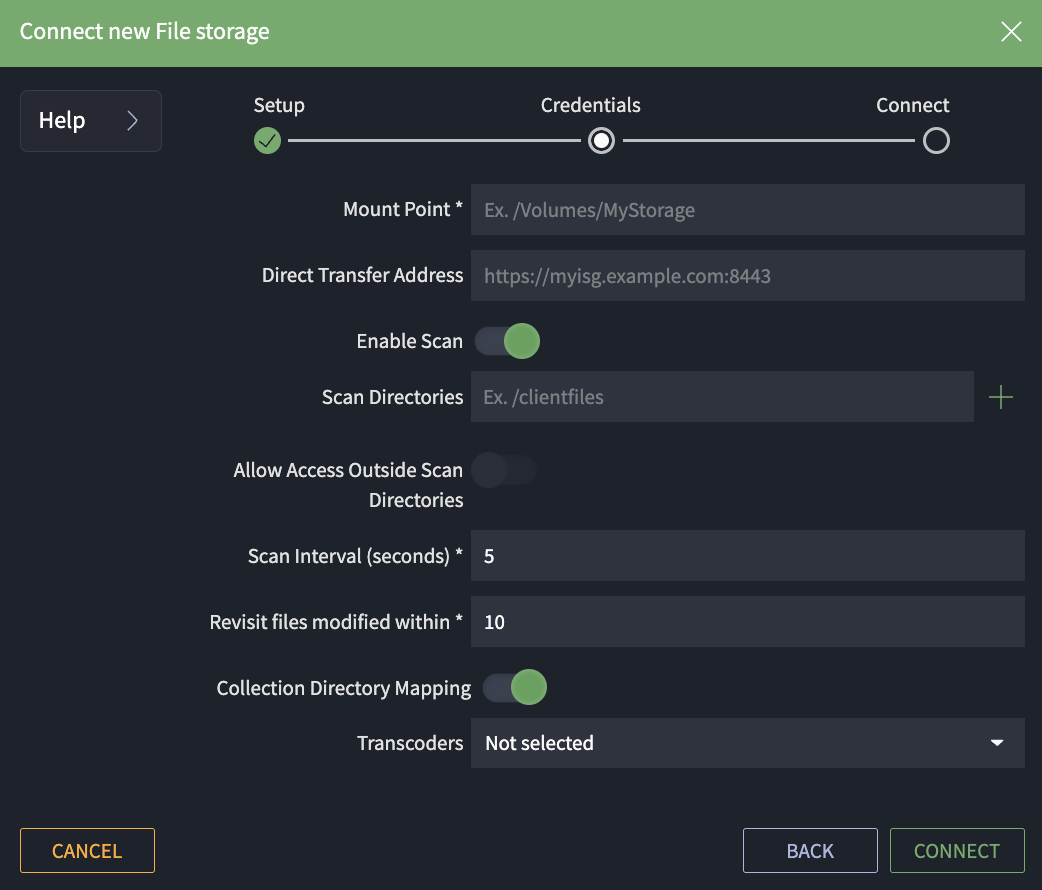Viewport: 1042px width, 890px height.
Task: Expand the Help panel
Action: [90, 120]
